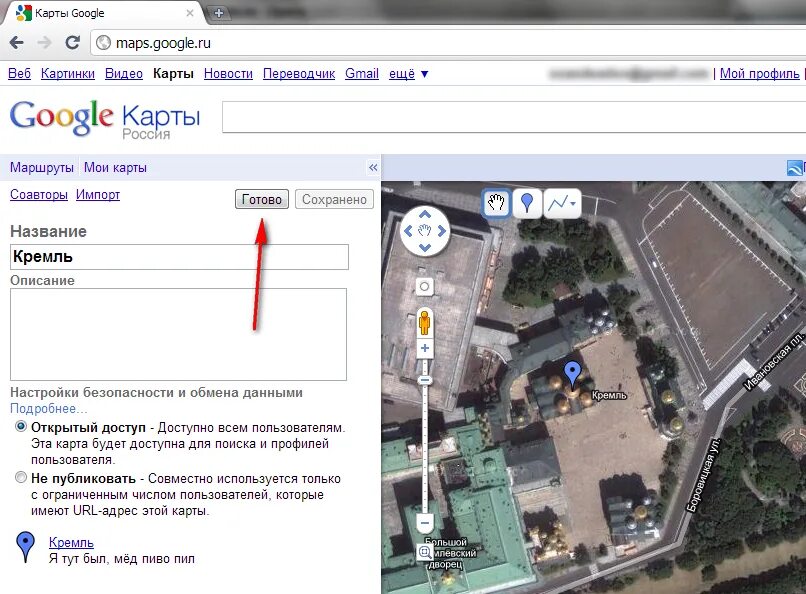Viewport: 806px width, 594px height.
Task: Select Открытый доступ radio option
Action: (x=21, y=426)
